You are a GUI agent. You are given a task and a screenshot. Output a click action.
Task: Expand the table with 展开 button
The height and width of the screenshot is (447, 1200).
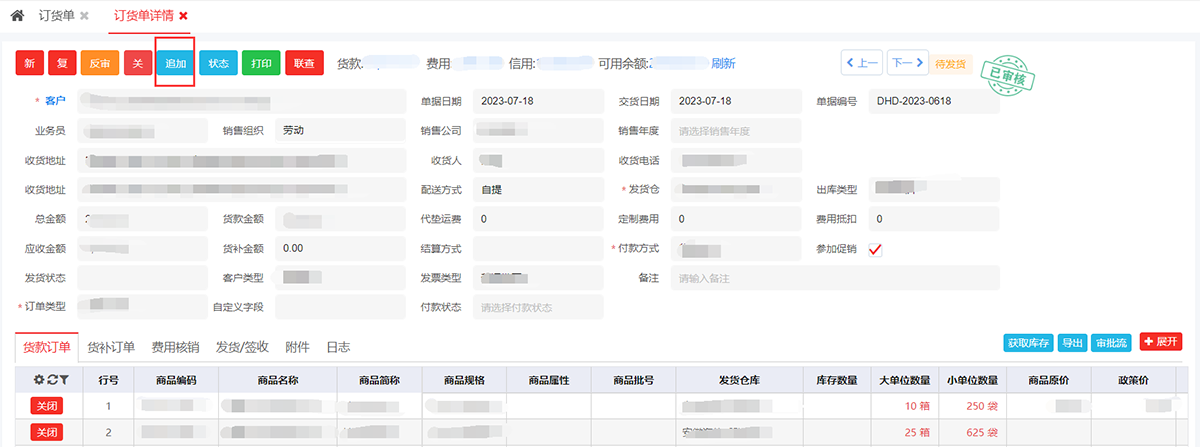pyautogui.click(x=1161, y=342)
